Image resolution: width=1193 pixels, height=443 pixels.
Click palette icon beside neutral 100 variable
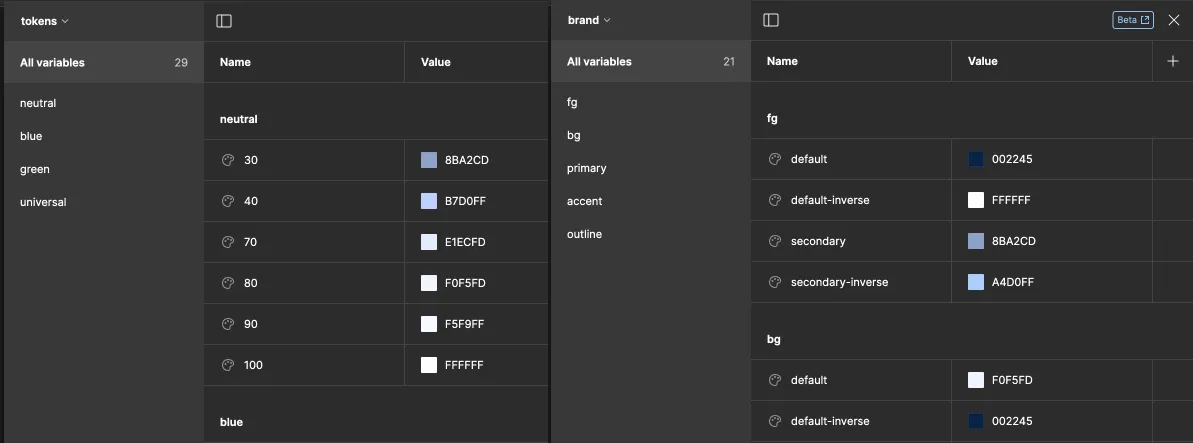pyautogui.click(x=228, y=365)
